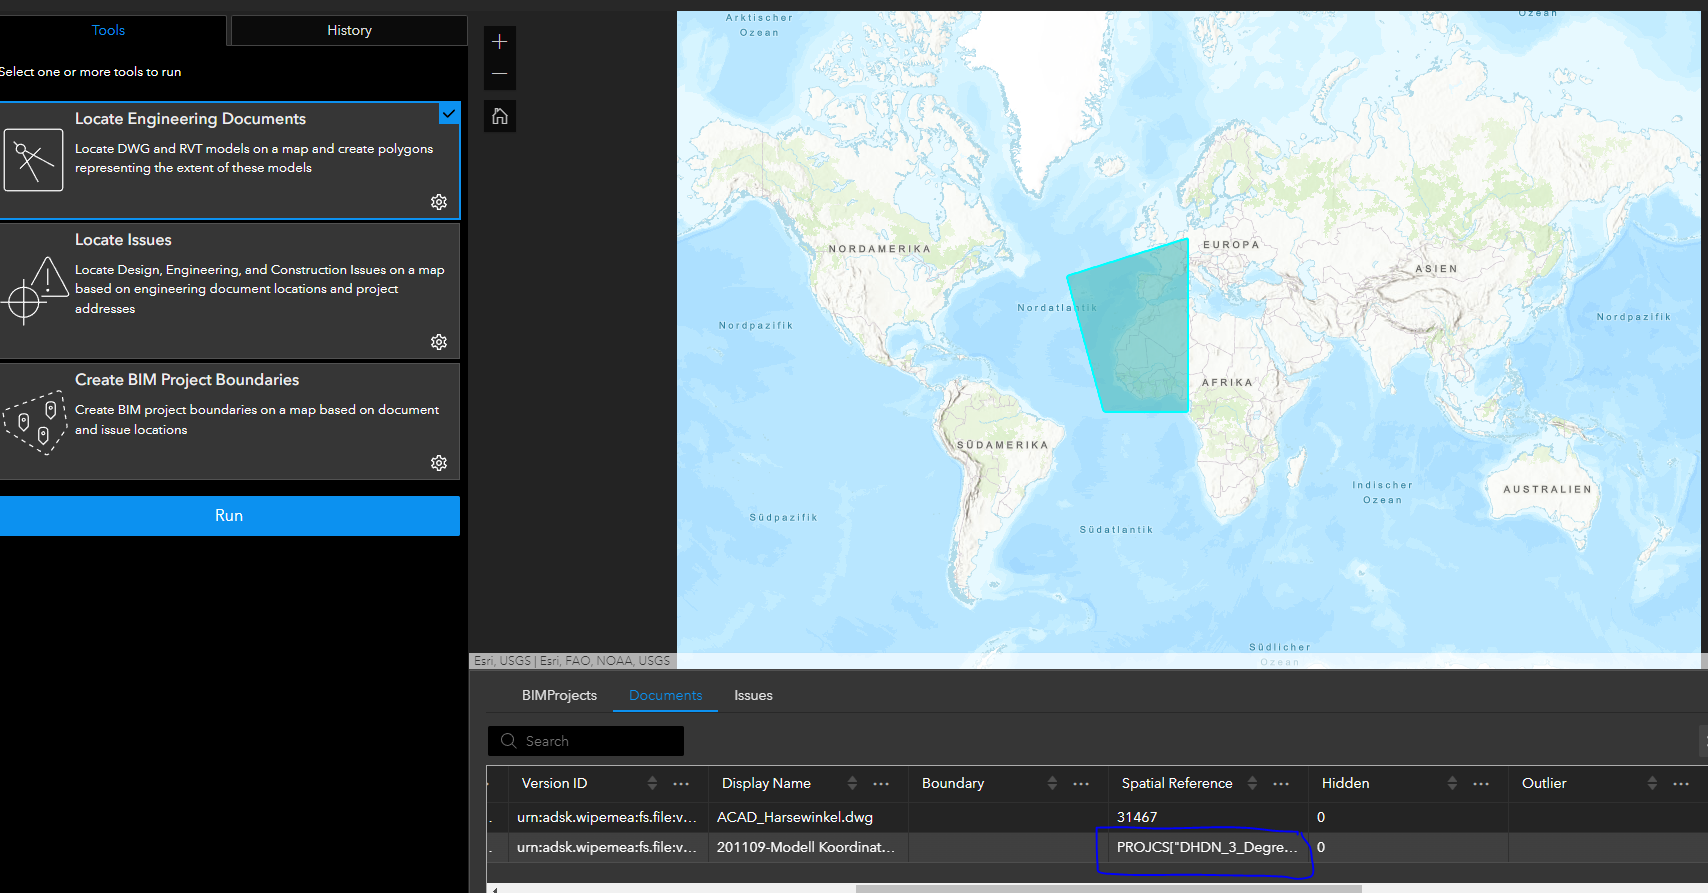Click the blue Run button

coord(230,516)
